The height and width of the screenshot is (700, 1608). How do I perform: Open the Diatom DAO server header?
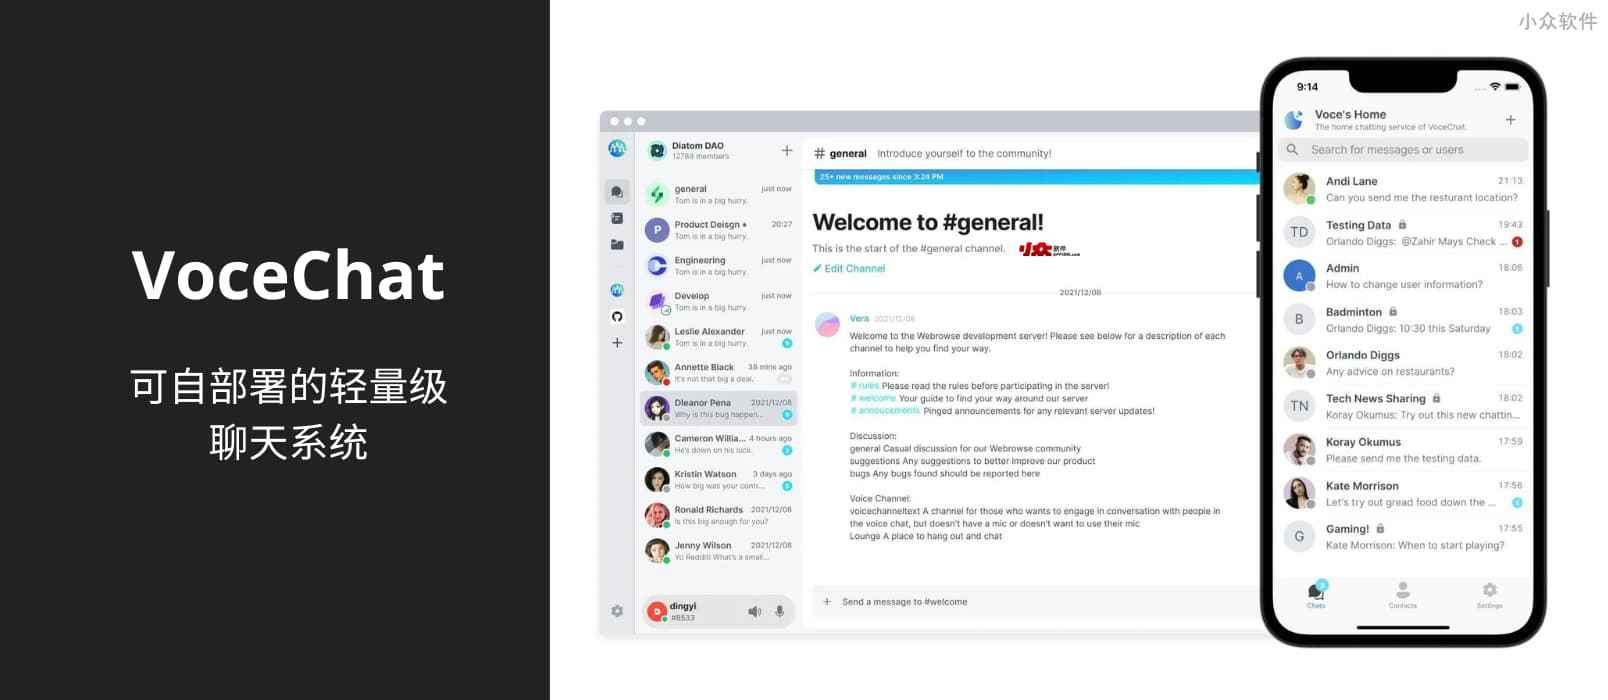click(x=700, y=151)
